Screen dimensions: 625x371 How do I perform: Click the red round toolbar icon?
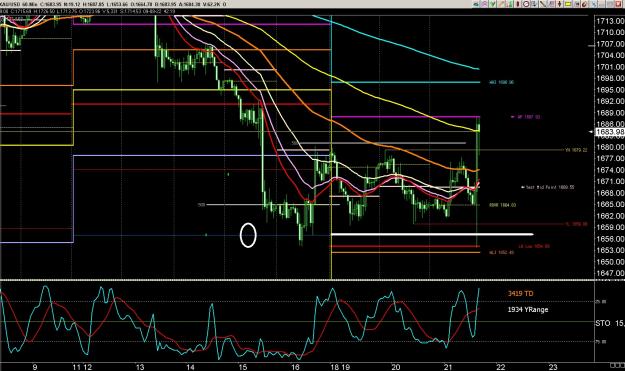(585, 4)
